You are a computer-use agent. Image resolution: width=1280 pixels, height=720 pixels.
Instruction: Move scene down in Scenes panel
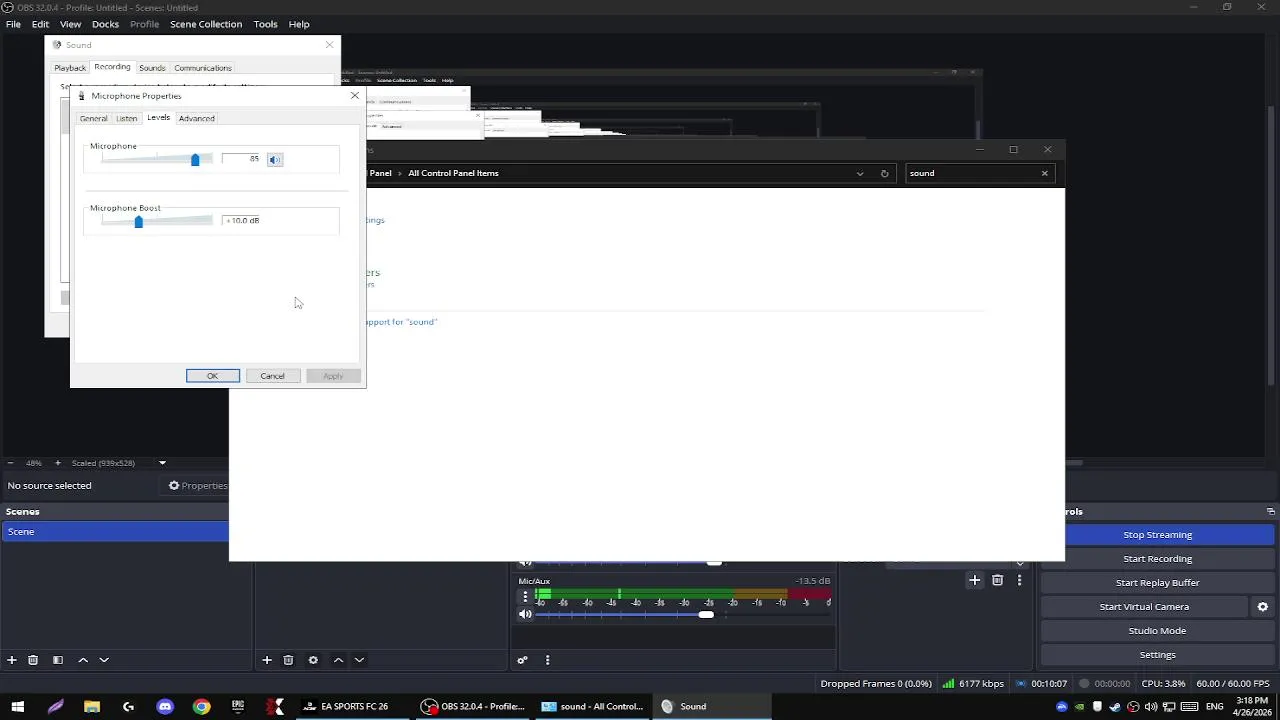click(x=104, y=660)
